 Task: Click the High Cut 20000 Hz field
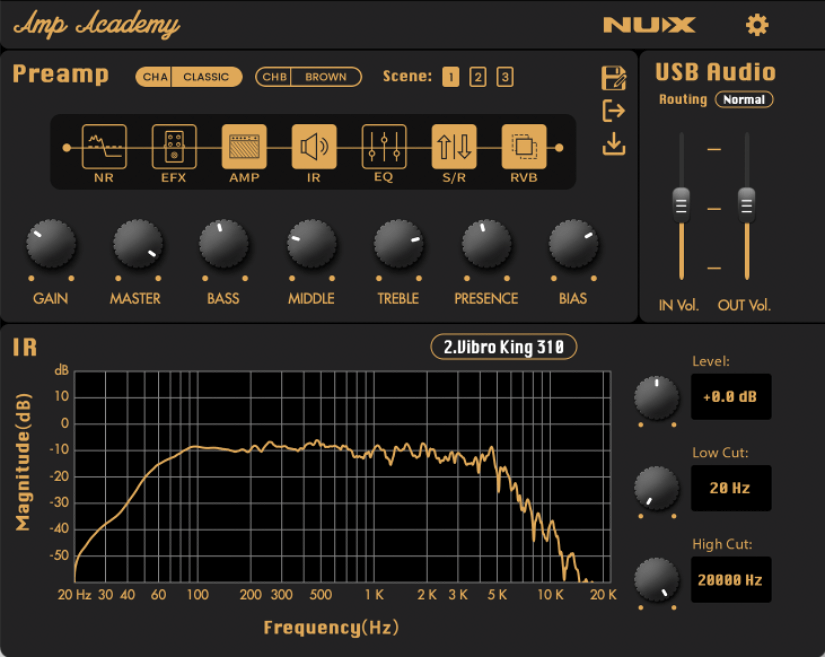click(731, 580)
